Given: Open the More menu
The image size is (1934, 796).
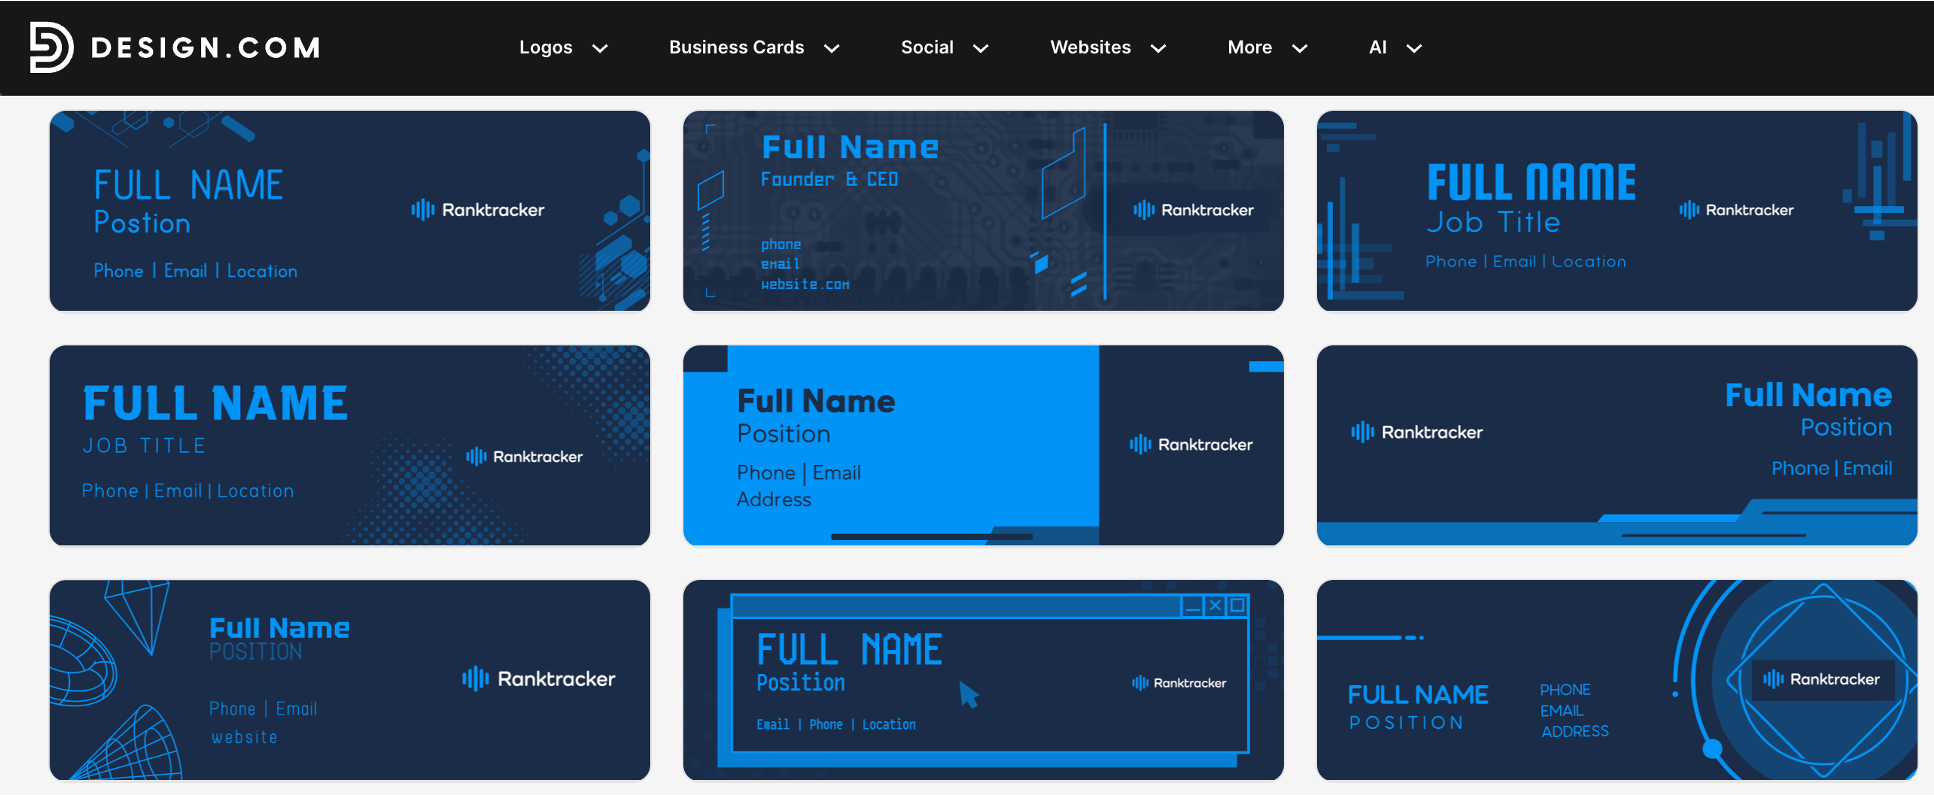Looking at the screenshot, I should (1250, 47).
